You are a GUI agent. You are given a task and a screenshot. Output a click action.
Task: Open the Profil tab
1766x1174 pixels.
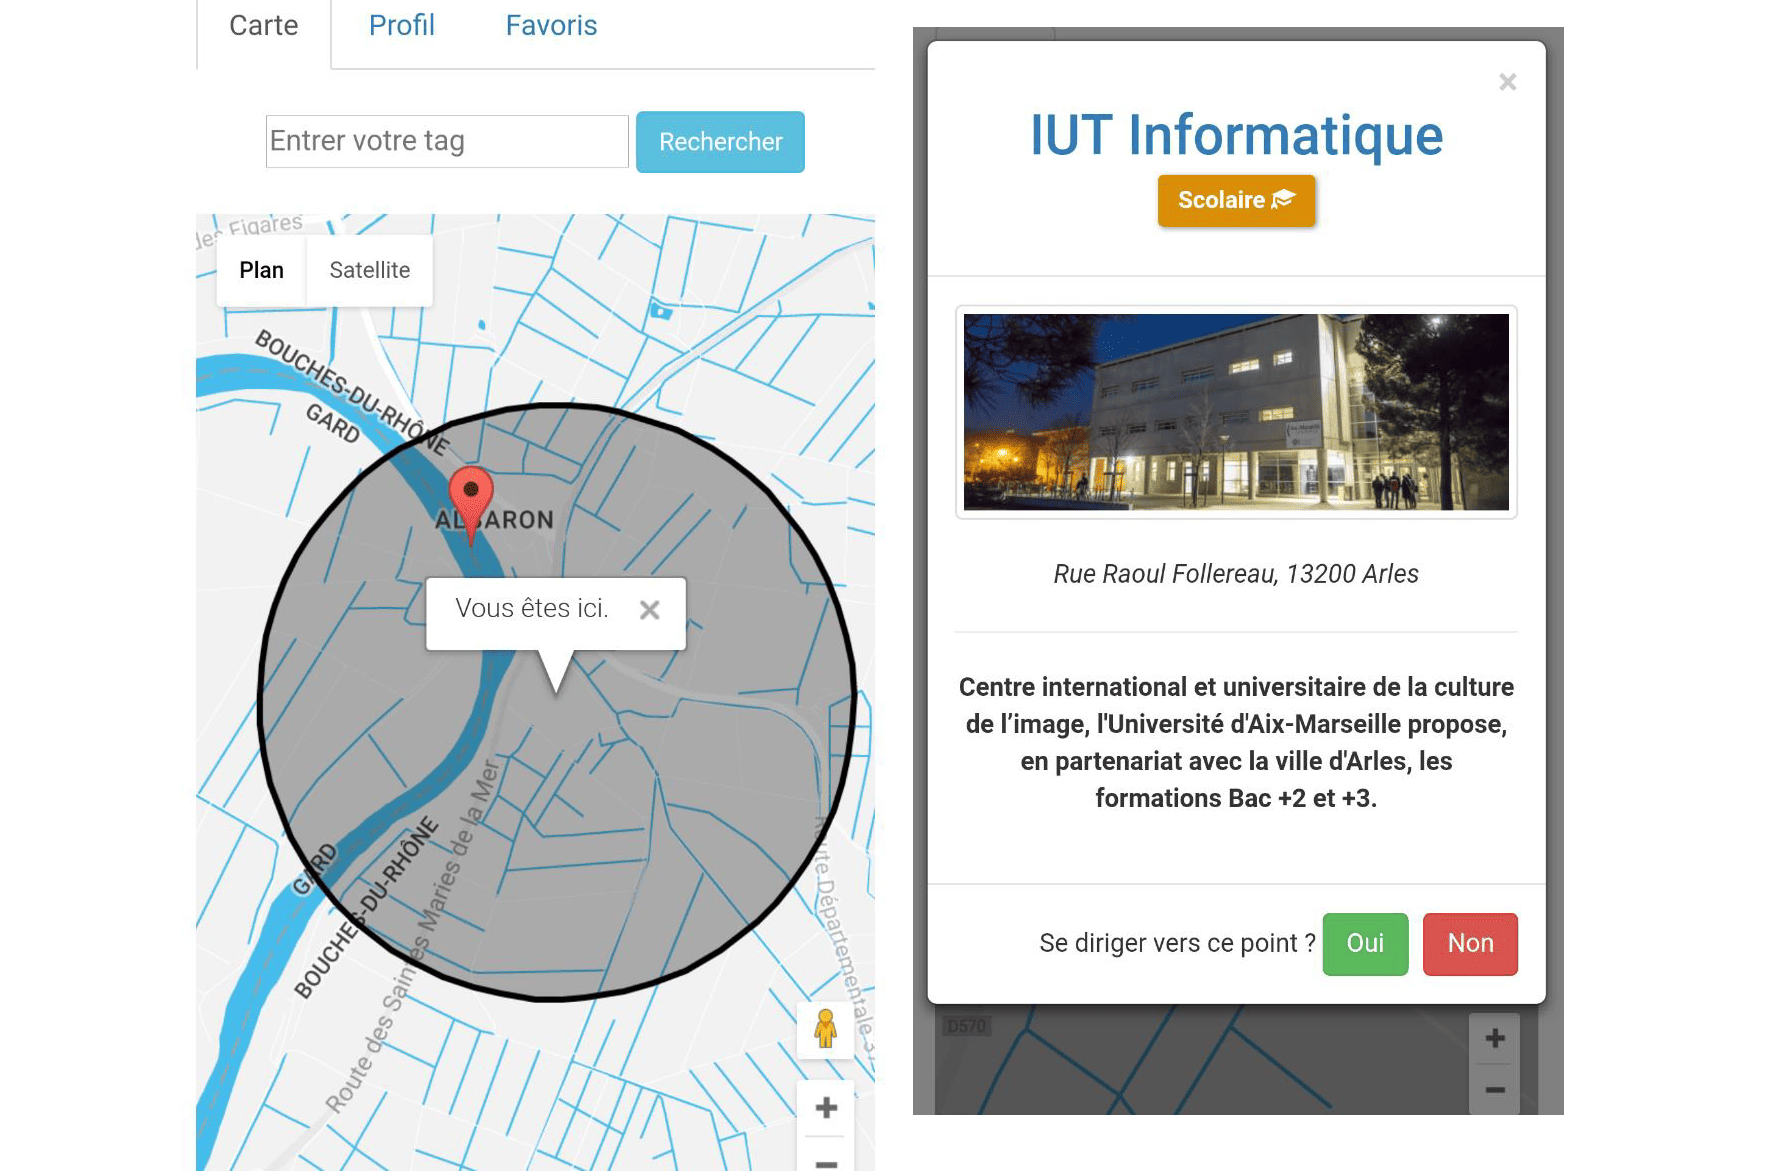tap(402, 25)
